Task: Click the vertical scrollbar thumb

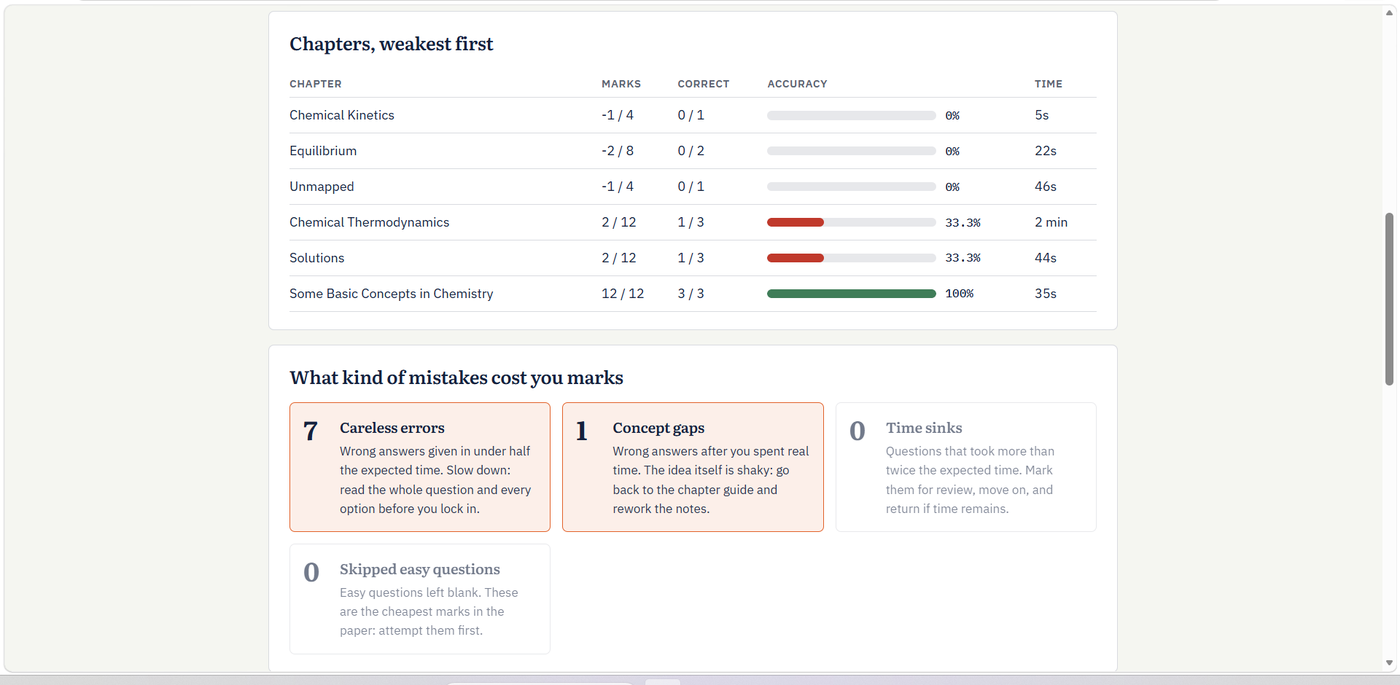Action: pos(1389,299)
